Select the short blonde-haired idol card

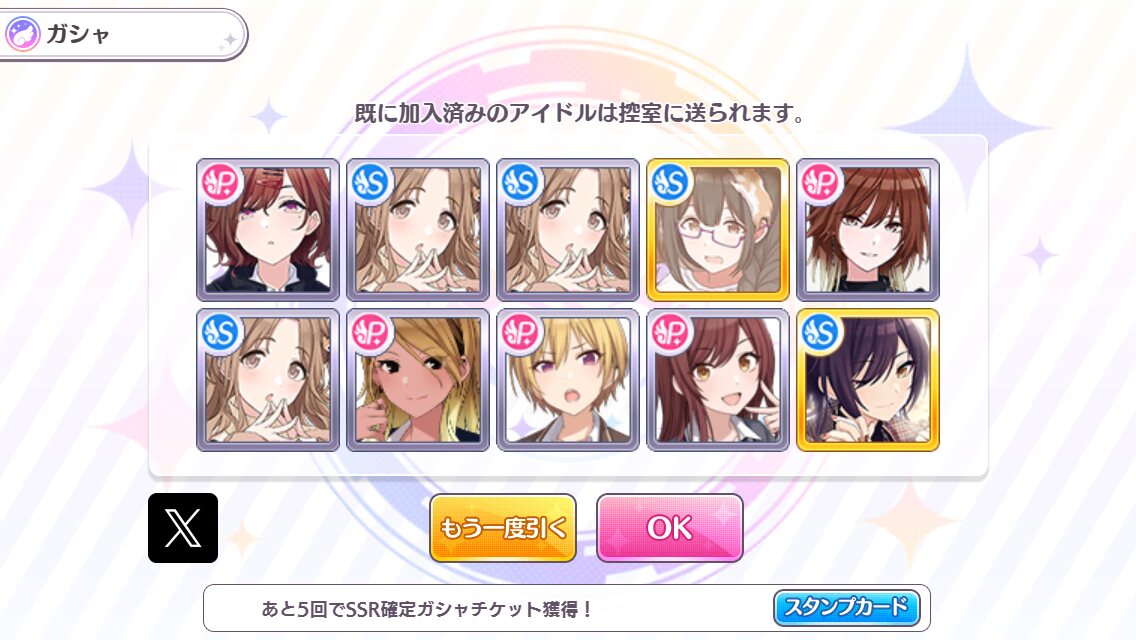[568, 380]
